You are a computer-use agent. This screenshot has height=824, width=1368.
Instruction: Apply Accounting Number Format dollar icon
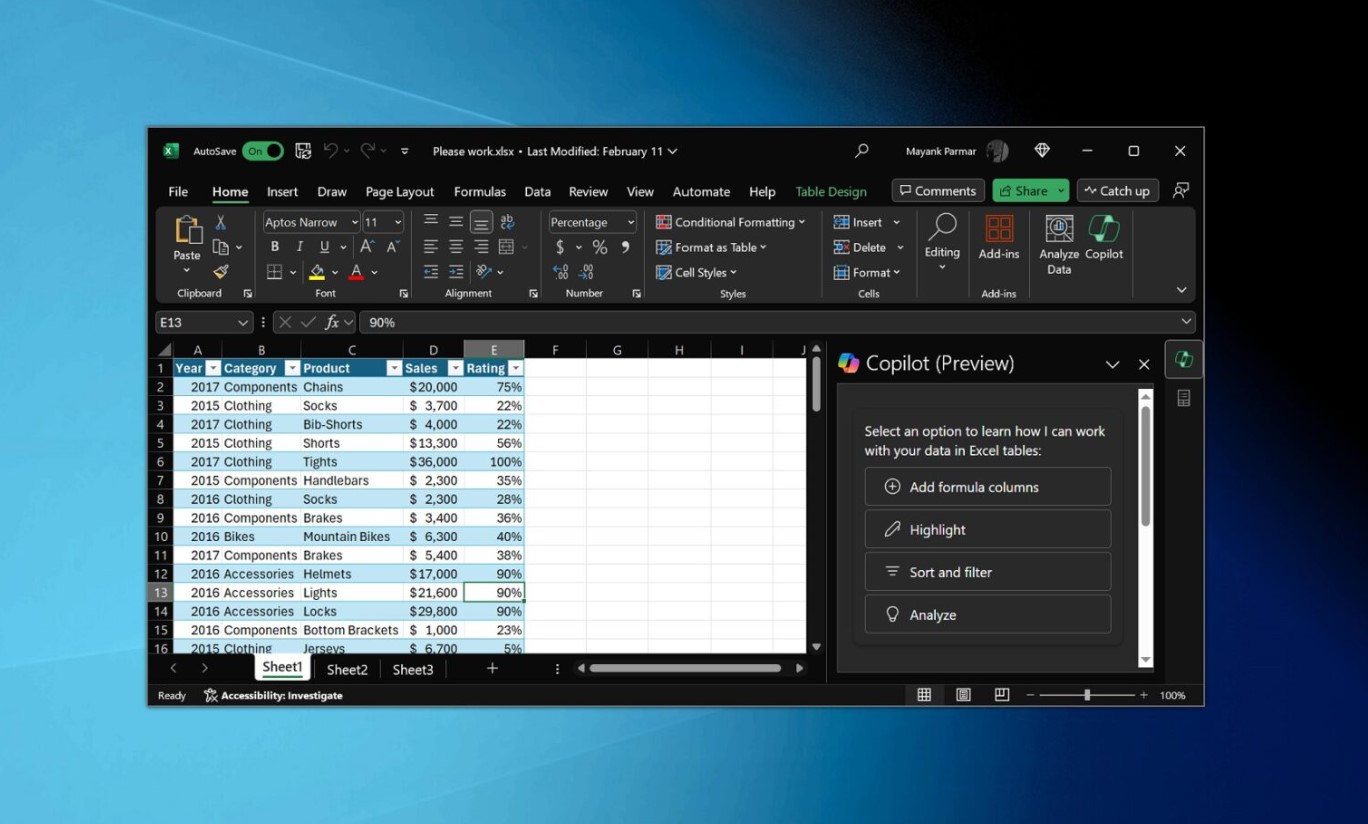pos(560,247)
